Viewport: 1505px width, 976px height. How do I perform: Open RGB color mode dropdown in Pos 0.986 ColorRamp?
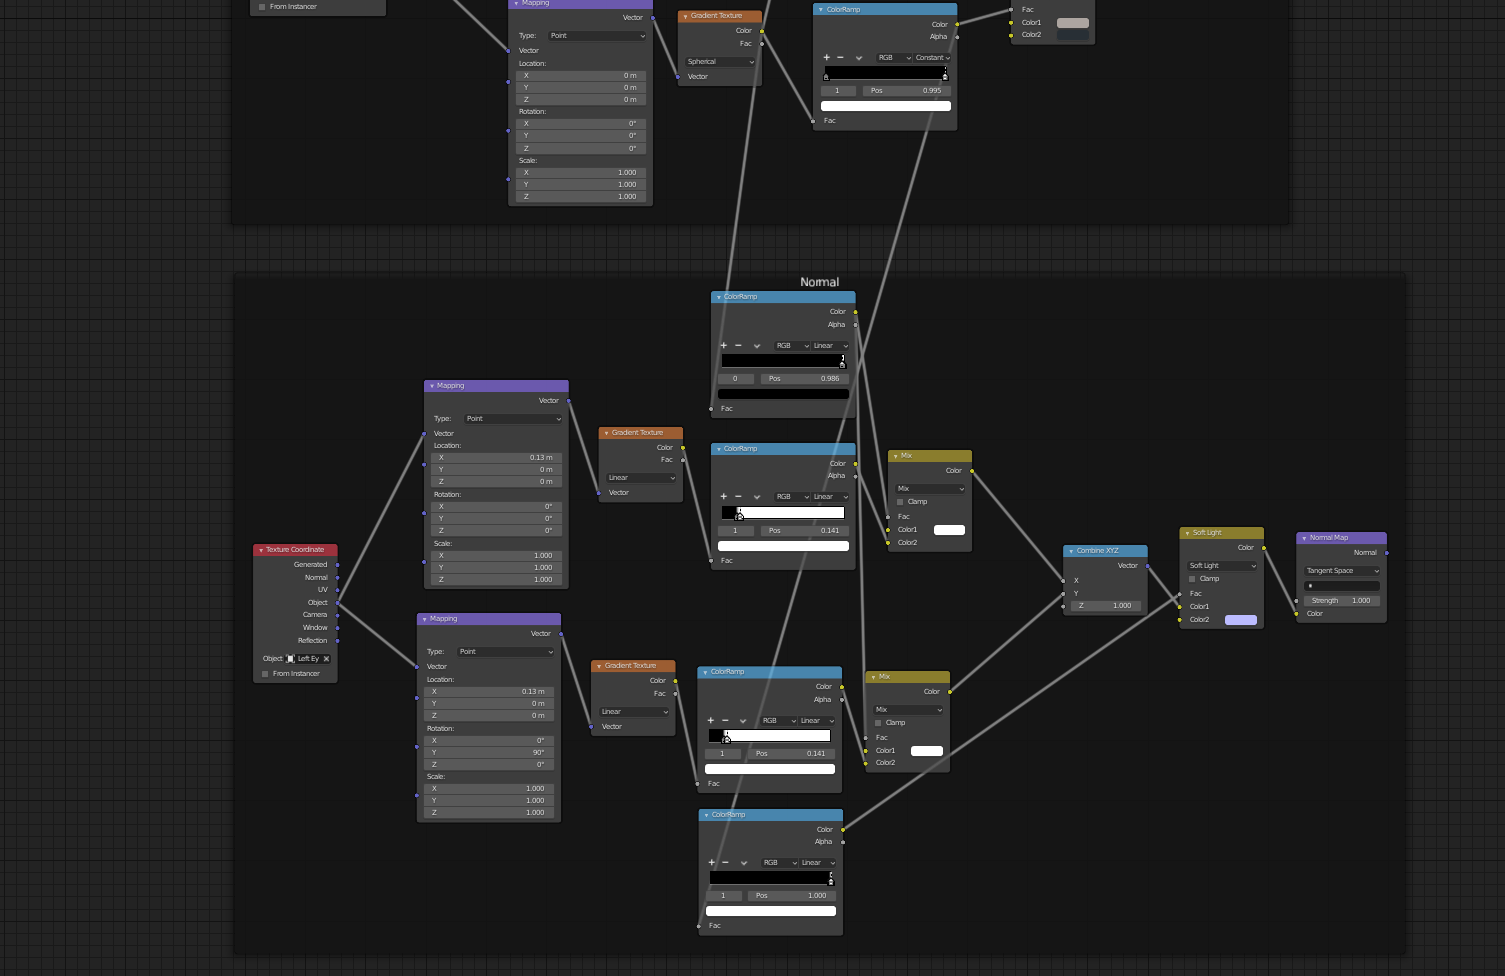click(x=792, y=346)
